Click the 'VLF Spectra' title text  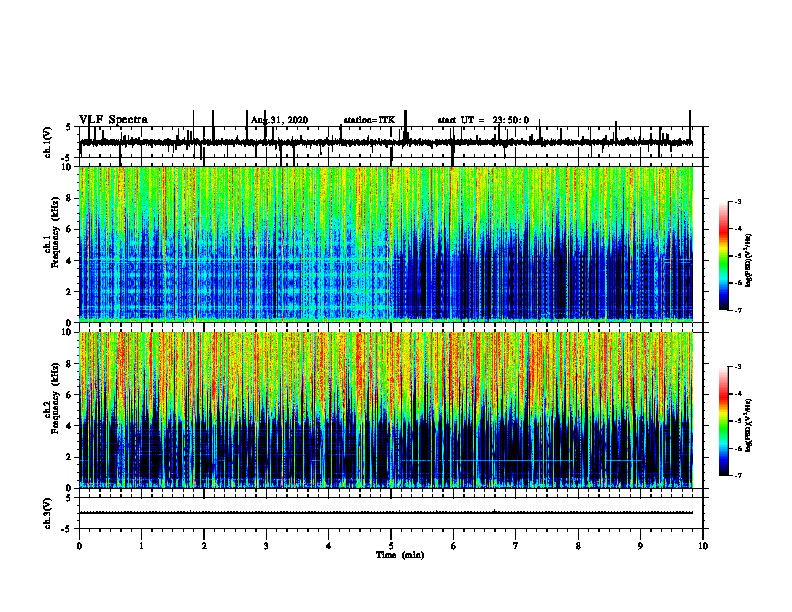pyautogui.click(x=113, y=120)
